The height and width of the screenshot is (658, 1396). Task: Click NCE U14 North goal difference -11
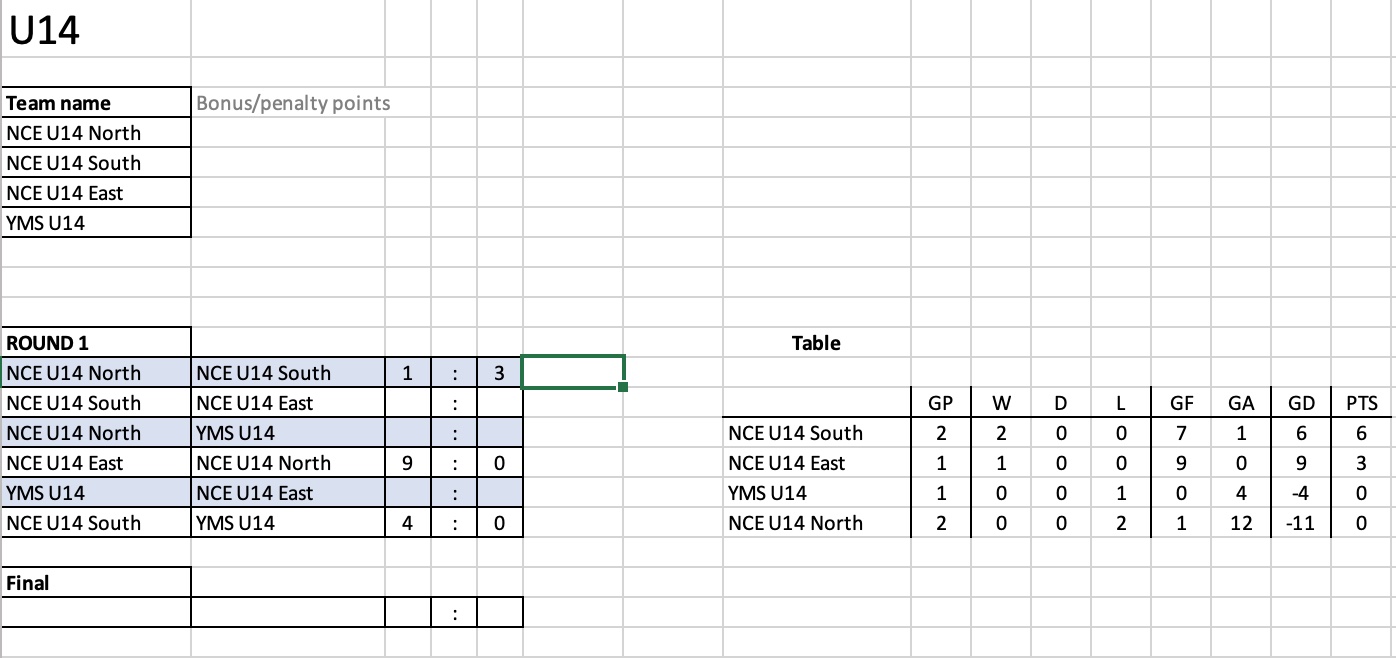point(1301,523)
